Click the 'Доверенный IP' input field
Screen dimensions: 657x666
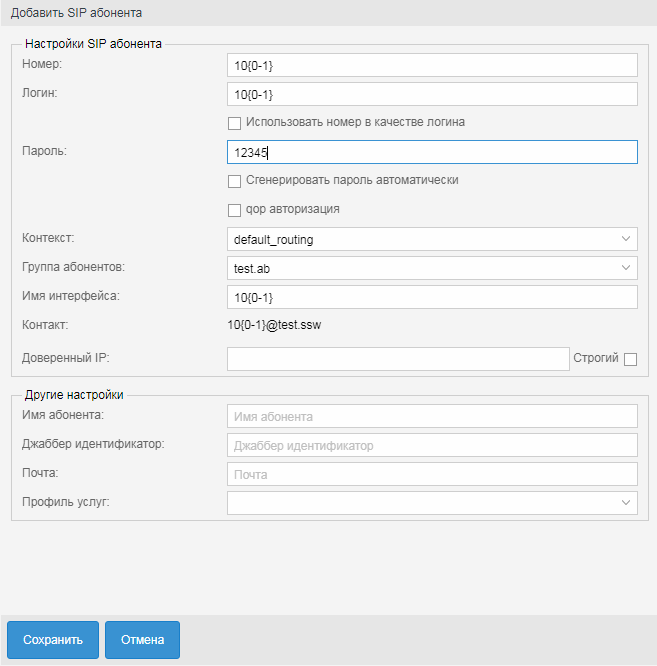[397, 359]
